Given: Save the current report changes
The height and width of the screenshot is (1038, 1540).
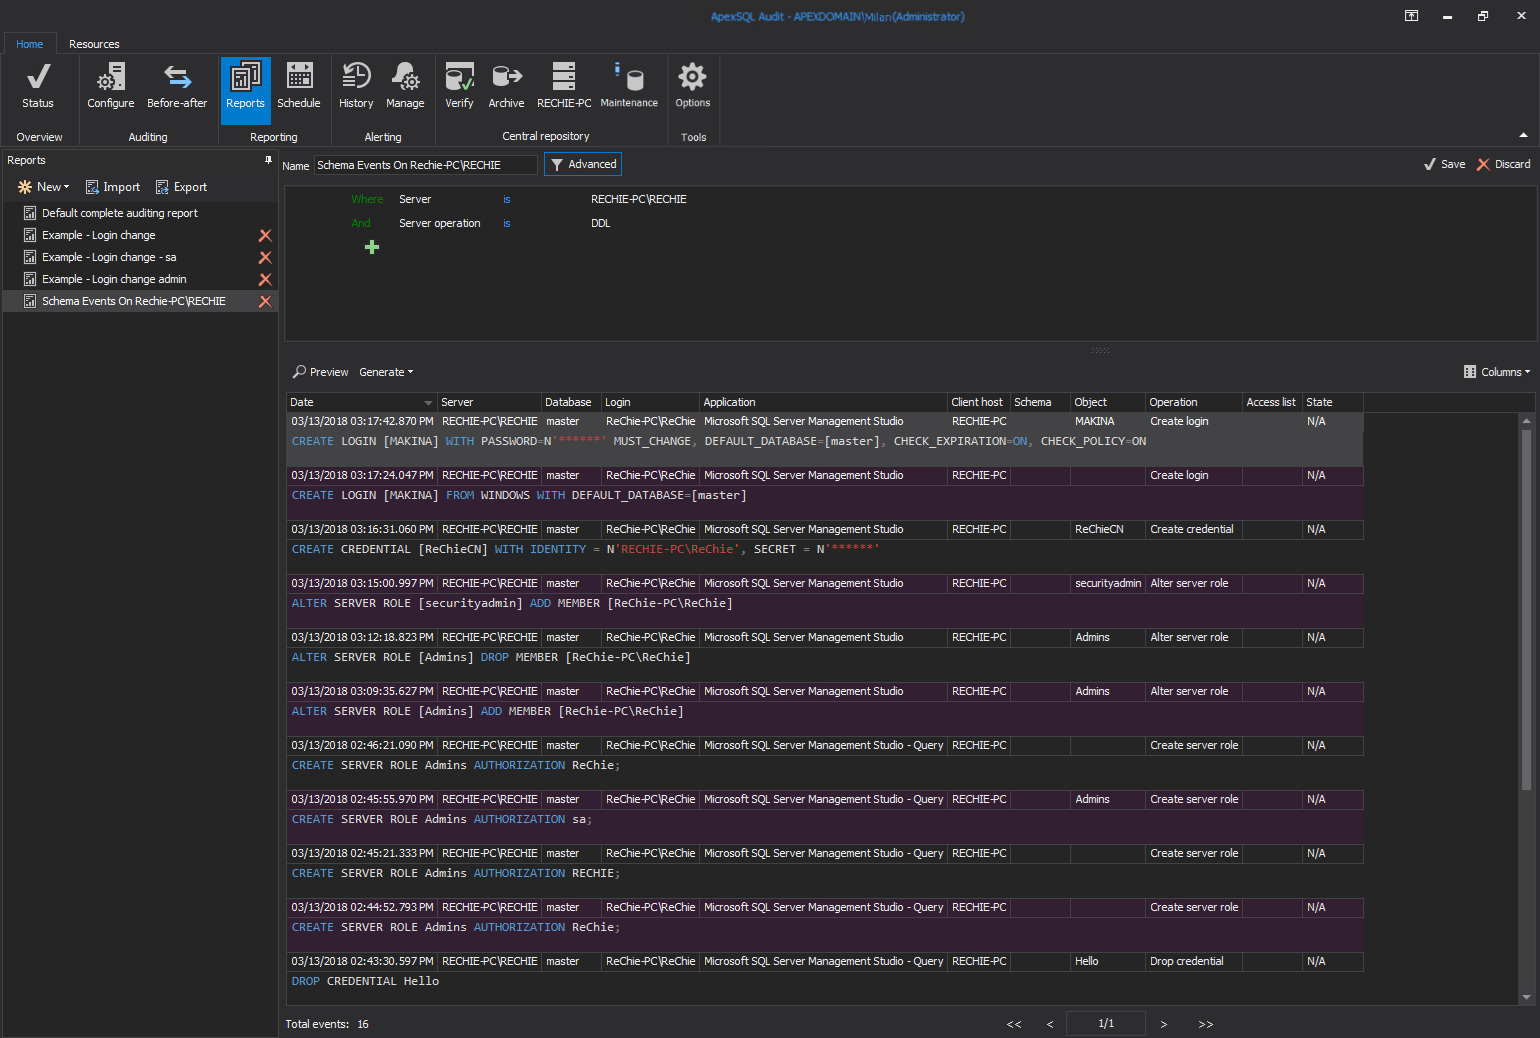Looking at the screenshot, I should coord(1444,163).
